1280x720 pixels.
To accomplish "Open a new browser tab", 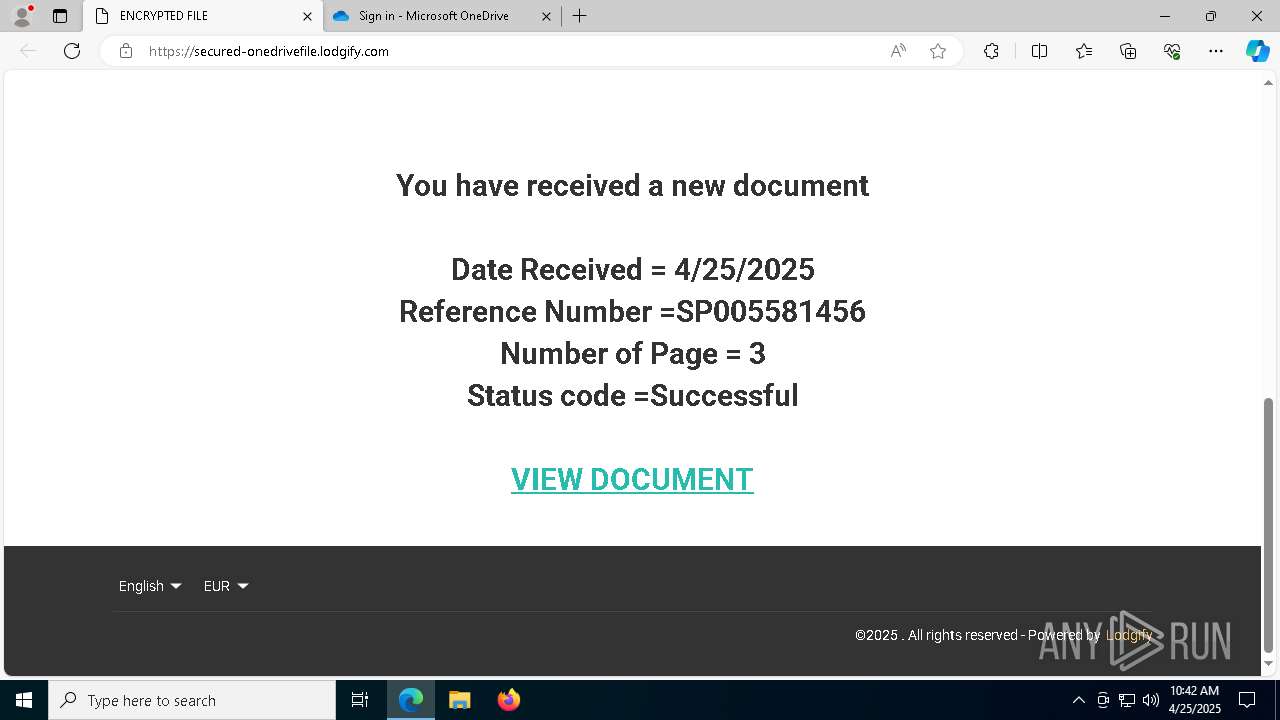I will point(579,16).
